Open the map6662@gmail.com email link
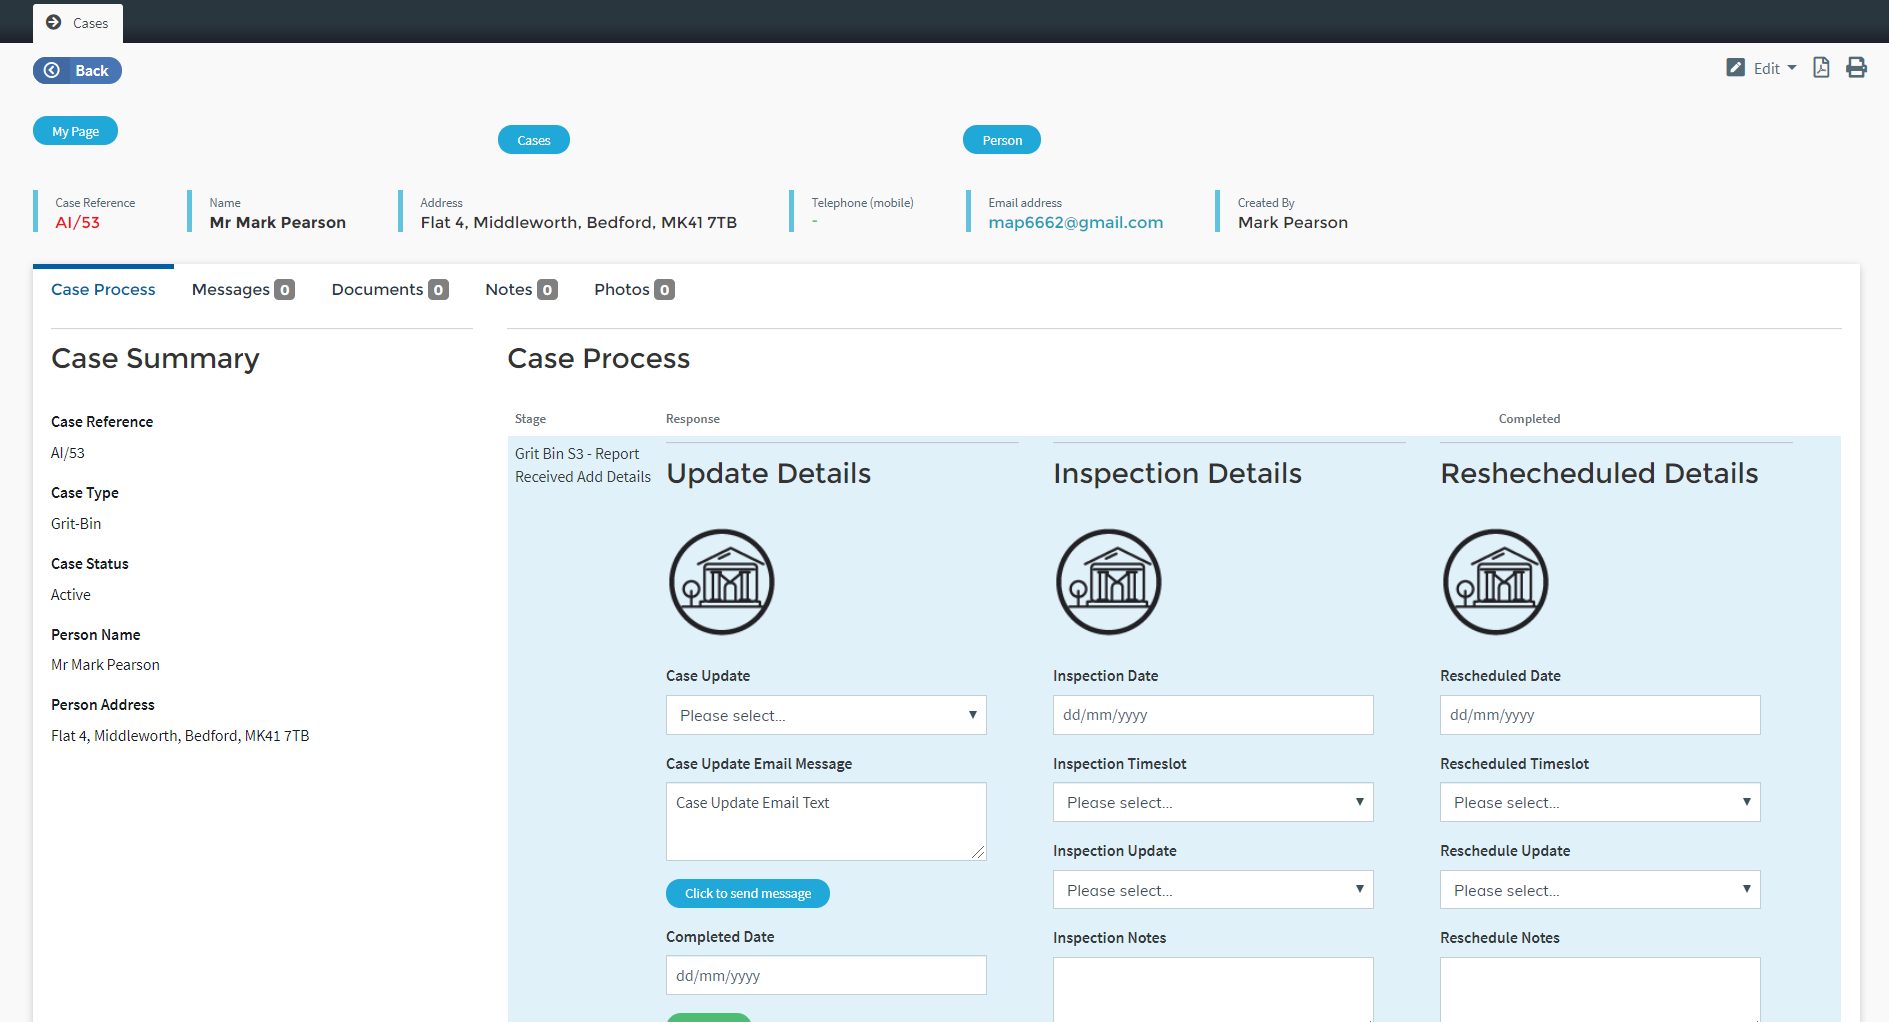This screenshot has height=1022, width=1889. tap(1075, 222)
